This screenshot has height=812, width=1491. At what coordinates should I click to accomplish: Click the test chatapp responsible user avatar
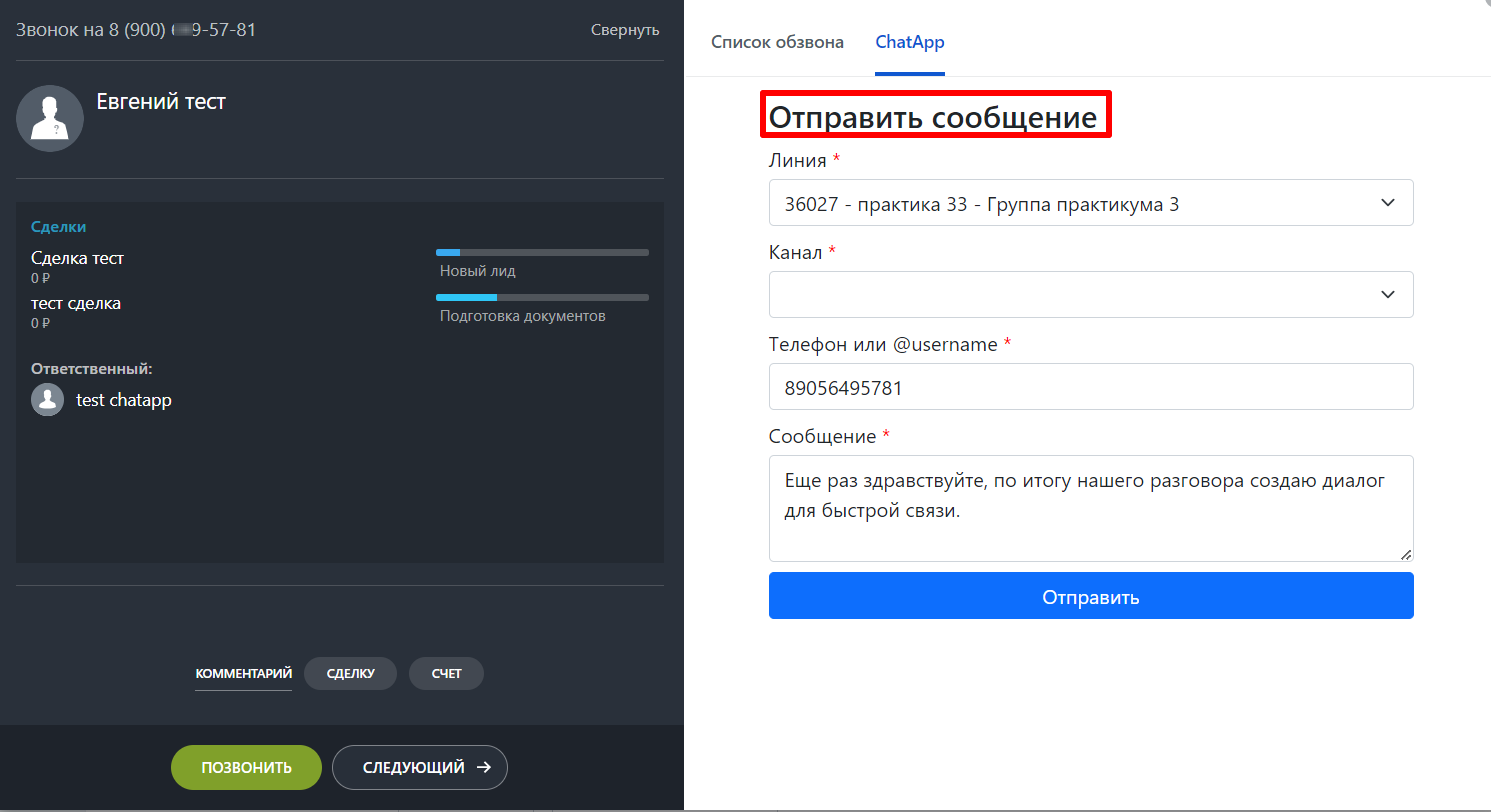(x=47, y=400)
